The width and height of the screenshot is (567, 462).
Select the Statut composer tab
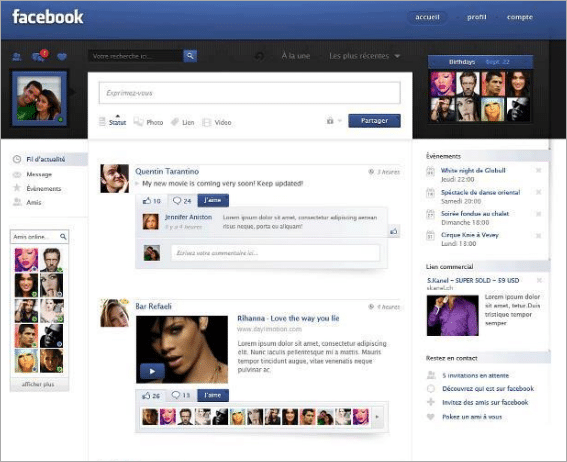[113, 122]
